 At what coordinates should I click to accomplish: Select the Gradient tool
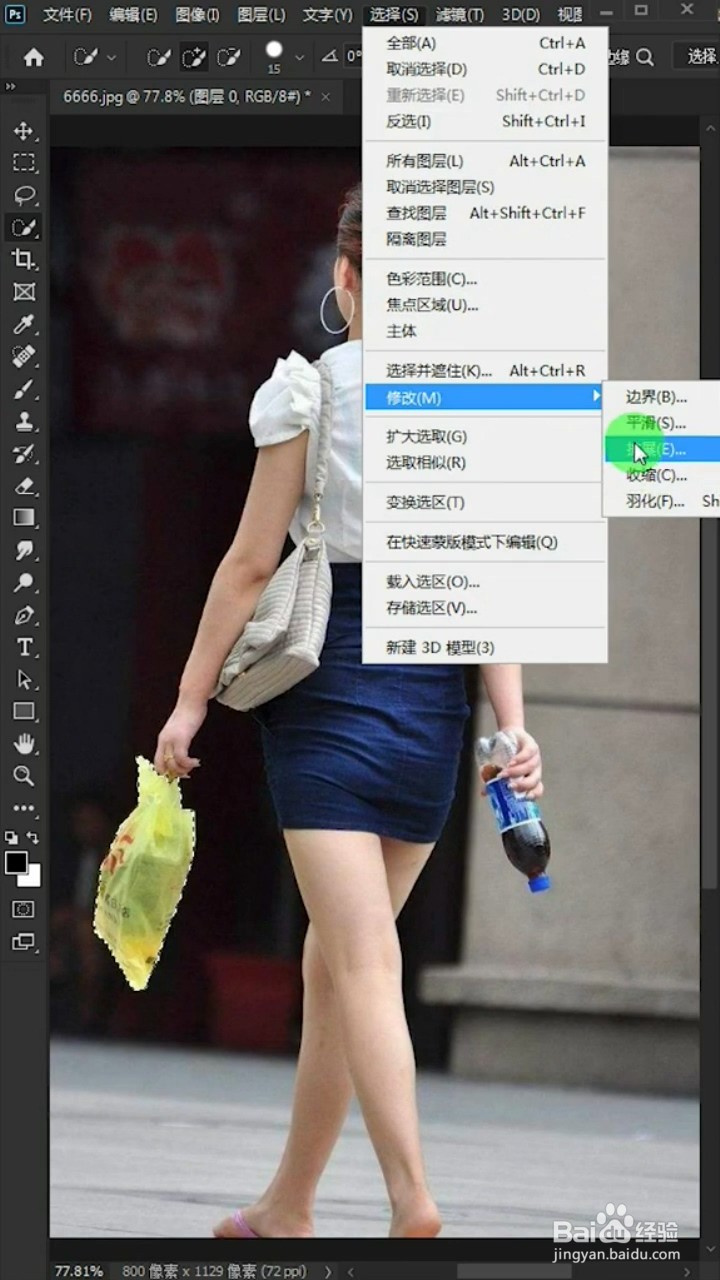pyautogui.click(x=24, y=518)
